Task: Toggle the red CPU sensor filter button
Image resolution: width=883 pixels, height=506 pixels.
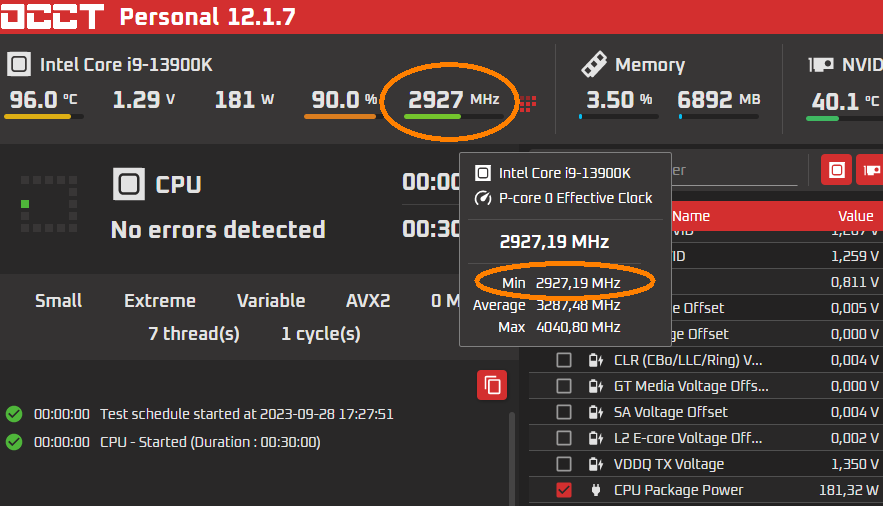Action: tap(837, 170)
